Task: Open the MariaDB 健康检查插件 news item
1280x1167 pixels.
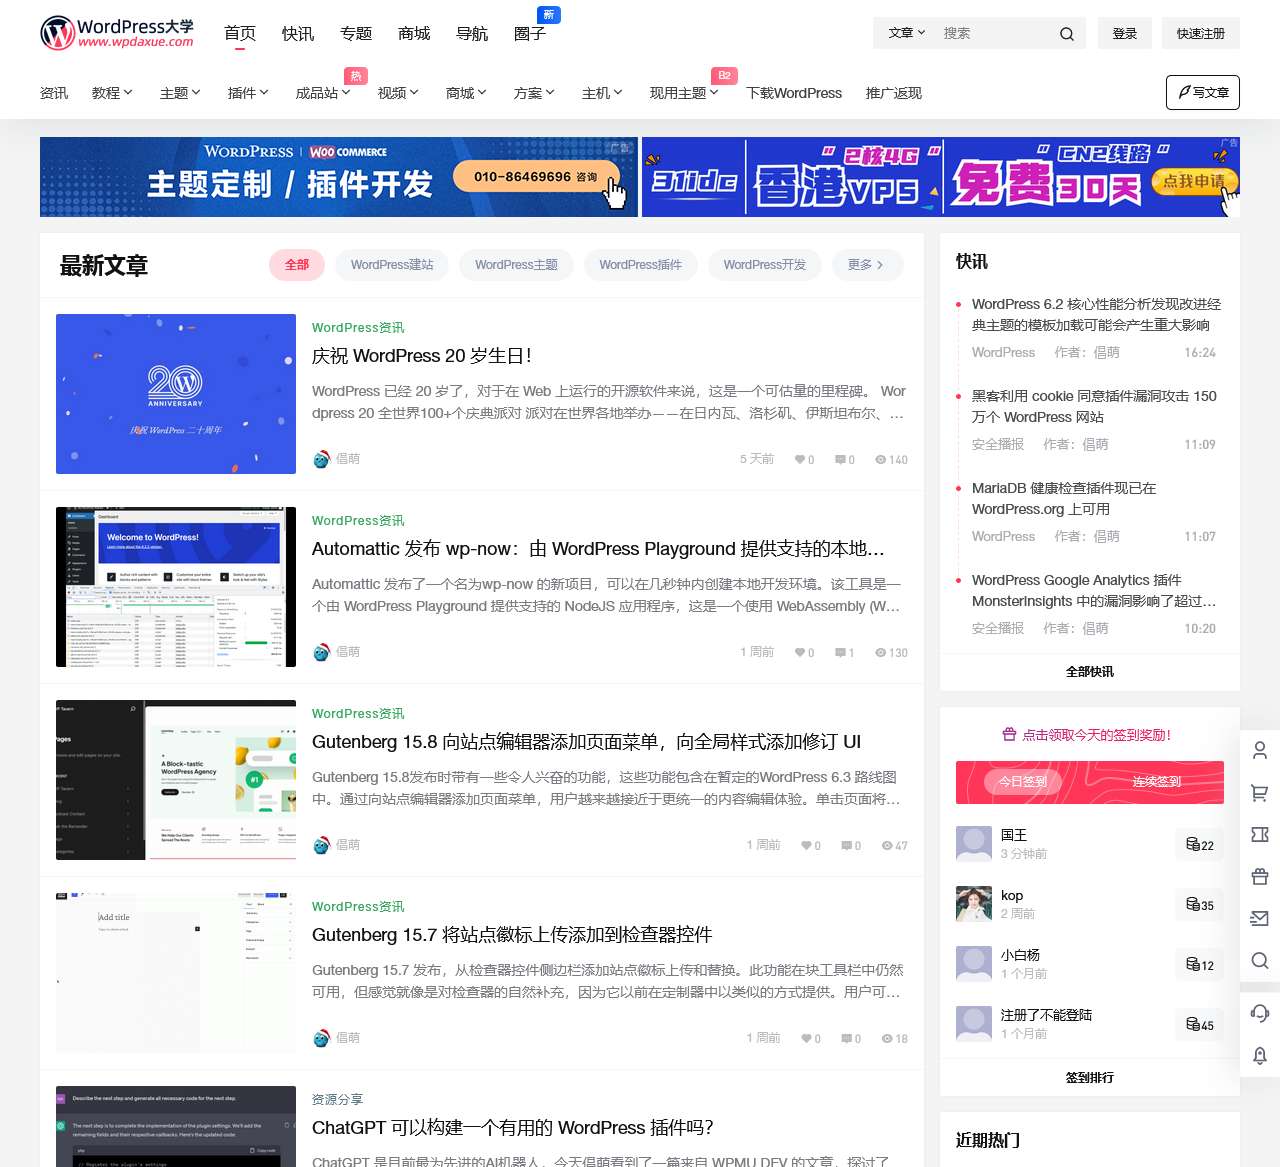Action: (x=1064, y=498)
